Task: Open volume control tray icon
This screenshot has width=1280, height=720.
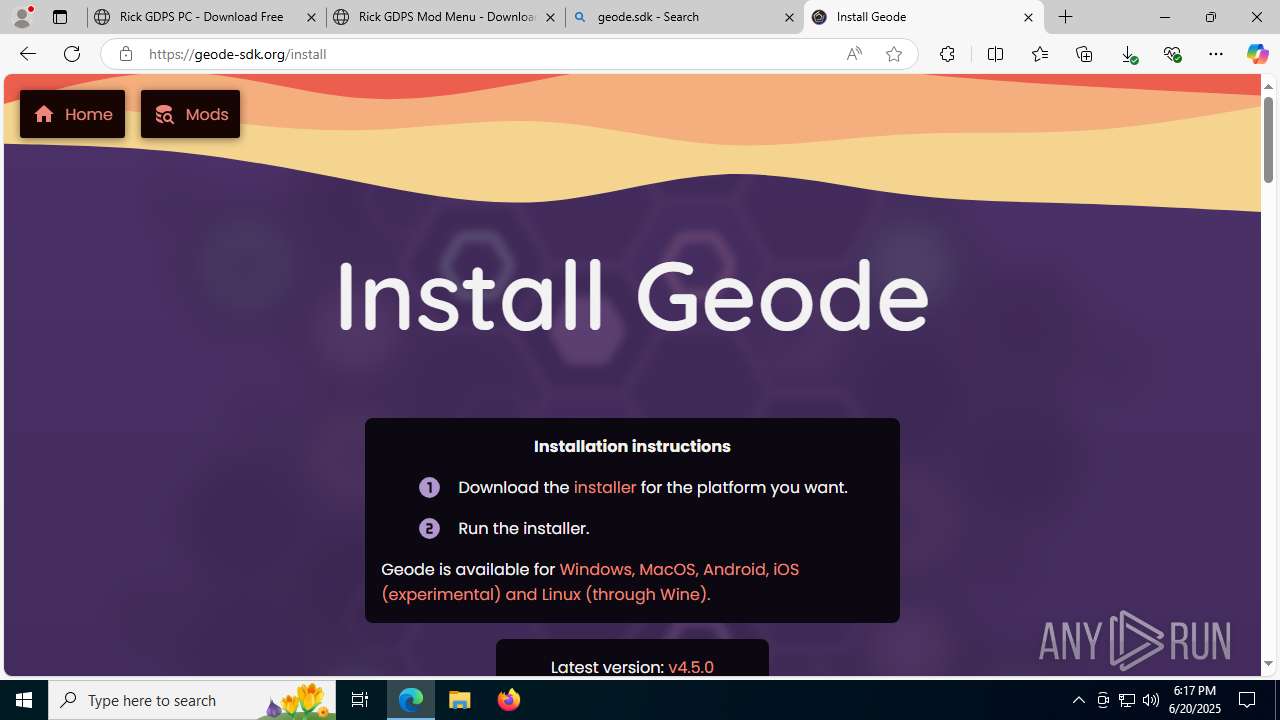Action: (x=1151, y=700)
